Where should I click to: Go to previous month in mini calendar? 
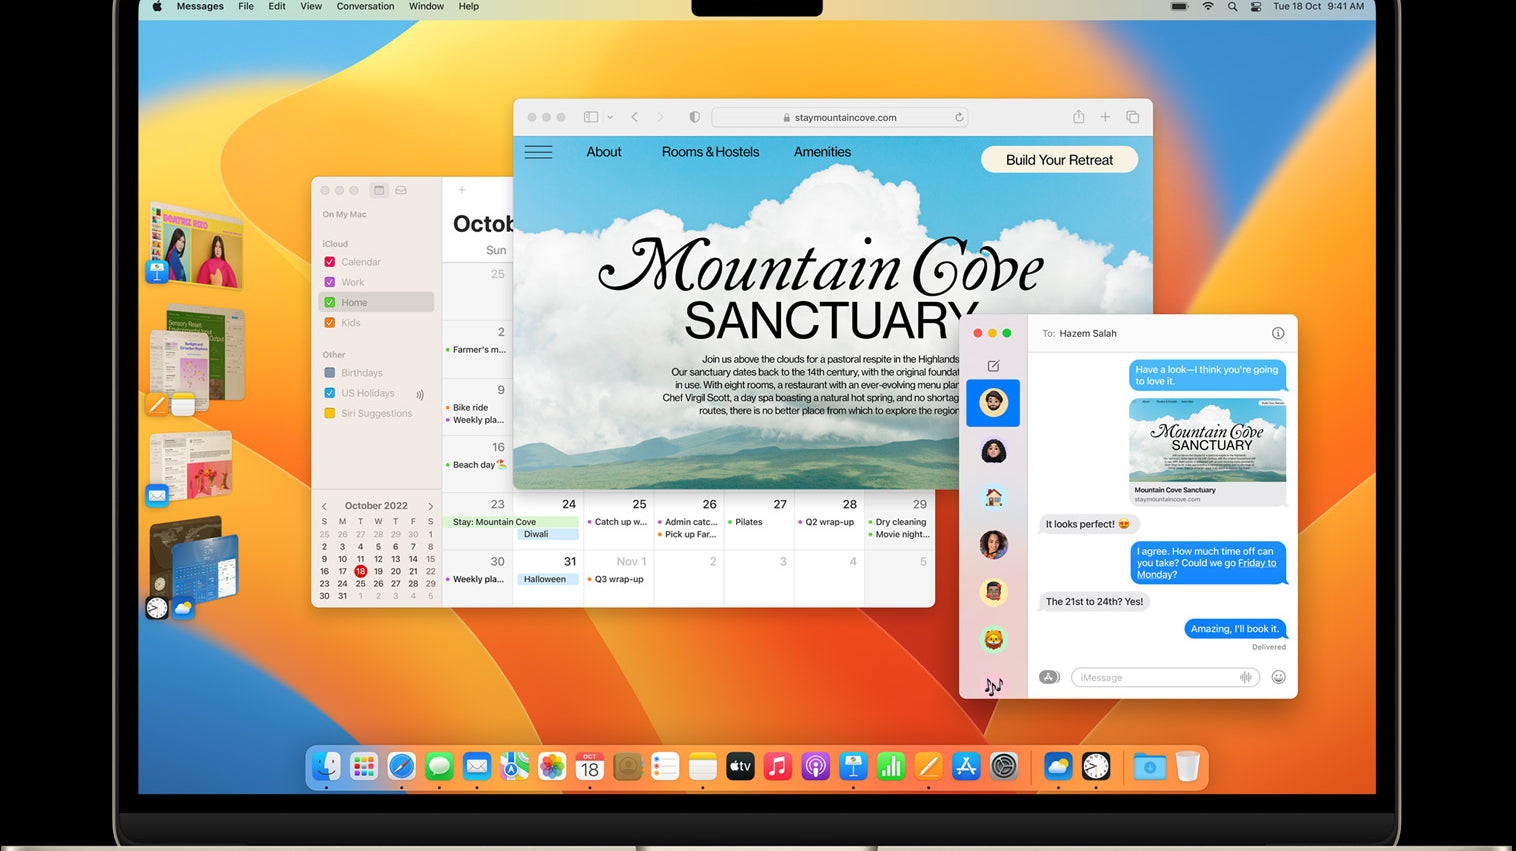324,506
